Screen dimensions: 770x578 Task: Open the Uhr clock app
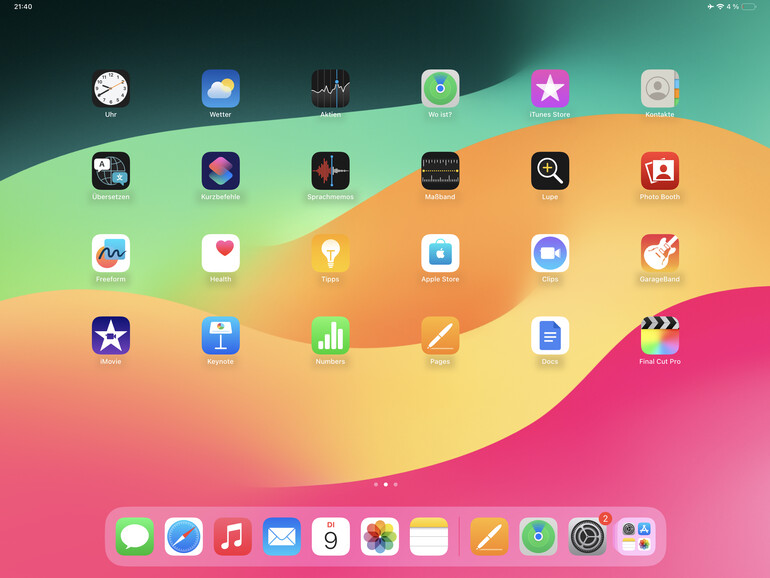(x=110, y=88)
